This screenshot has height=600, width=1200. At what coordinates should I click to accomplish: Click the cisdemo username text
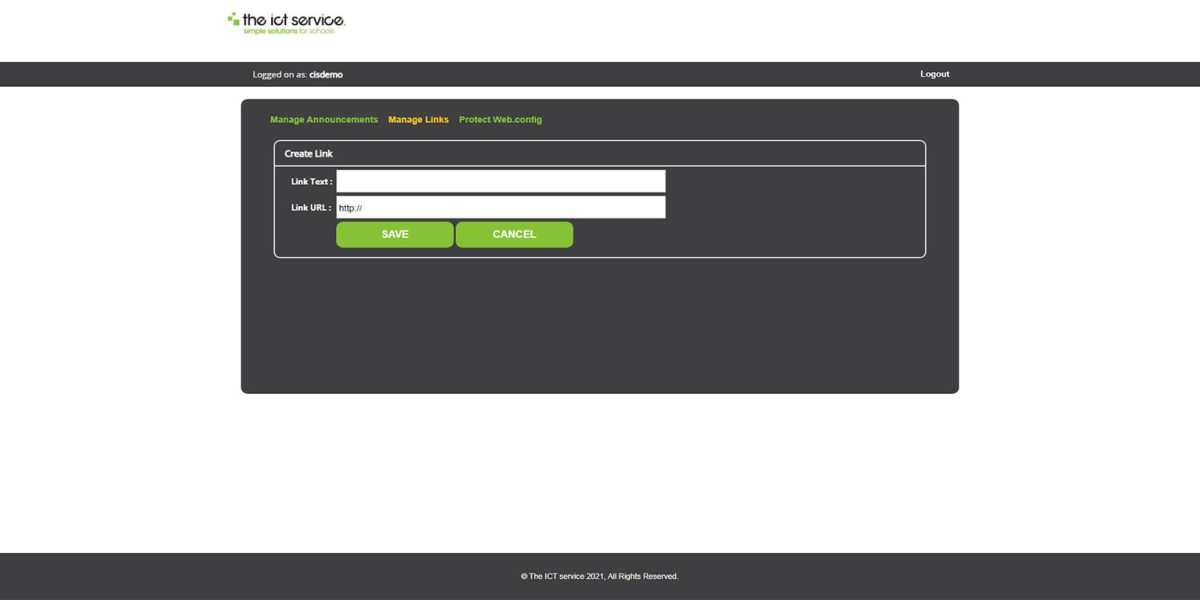[325, 74]
